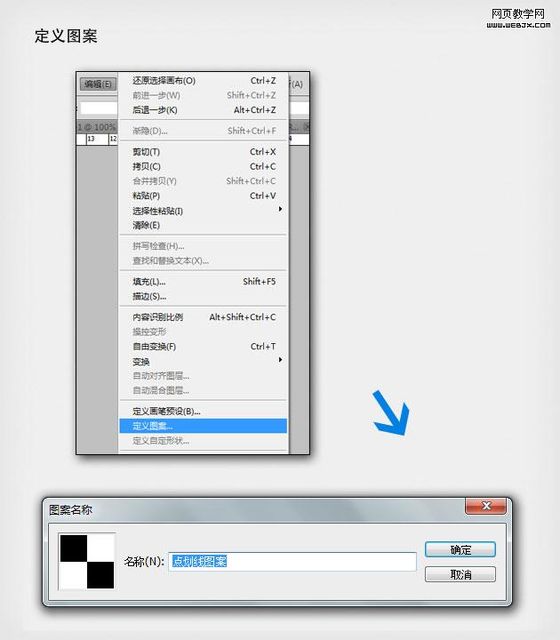
Task: Open the 描边(S)... dialog
Action: click(203, 296)
